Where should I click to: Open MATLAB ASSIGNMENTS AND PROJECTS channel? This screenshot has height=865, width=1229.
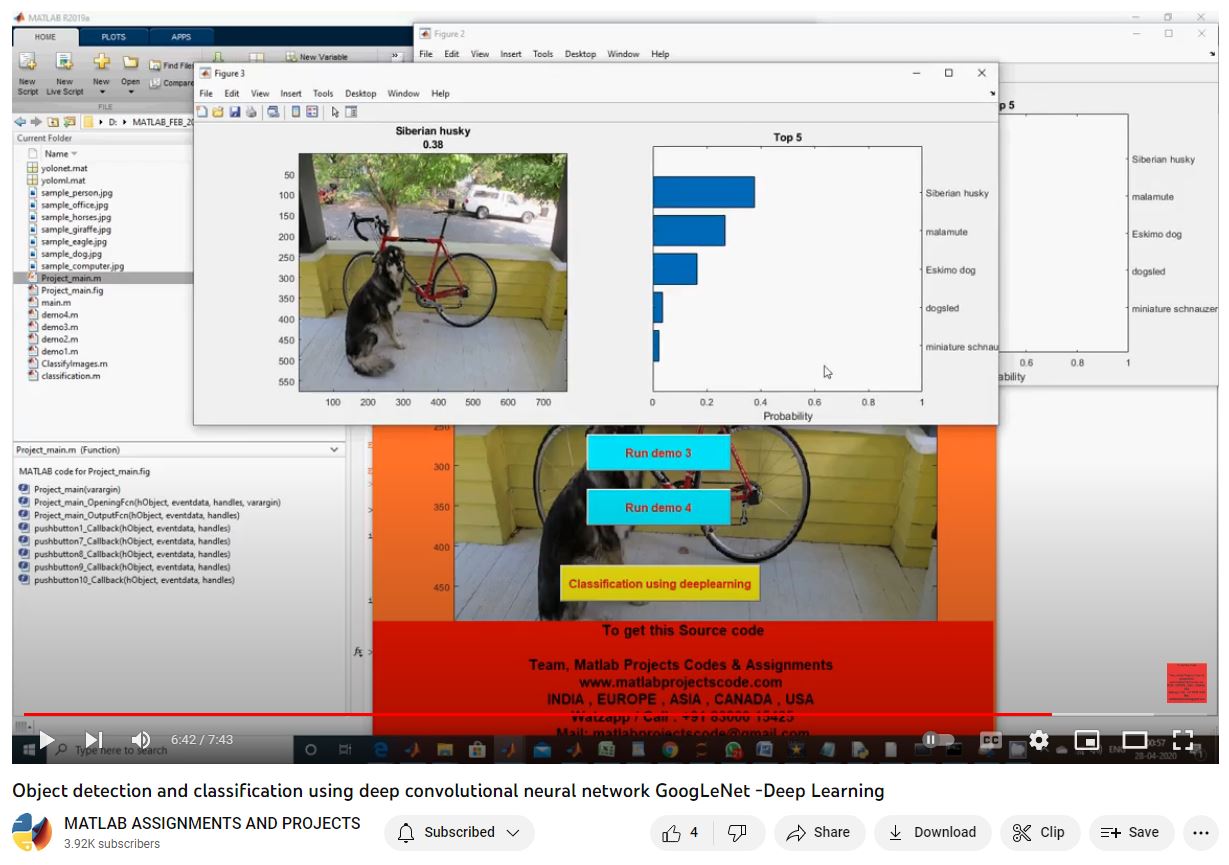(x=212, y=823)
